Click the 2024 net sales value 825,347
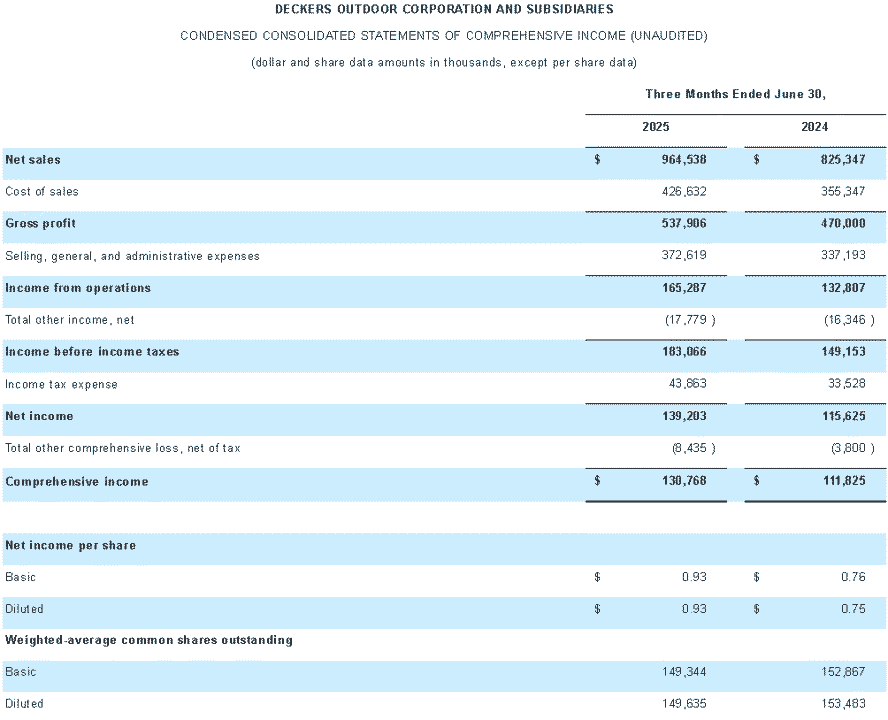Image resolution: width=888 pixels, height=720 pixels. click(843, 160)
